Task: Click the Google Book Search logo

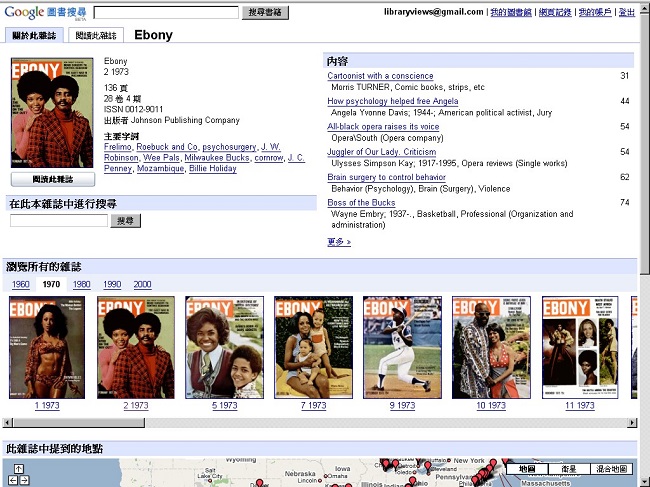Action: [45, 13]
